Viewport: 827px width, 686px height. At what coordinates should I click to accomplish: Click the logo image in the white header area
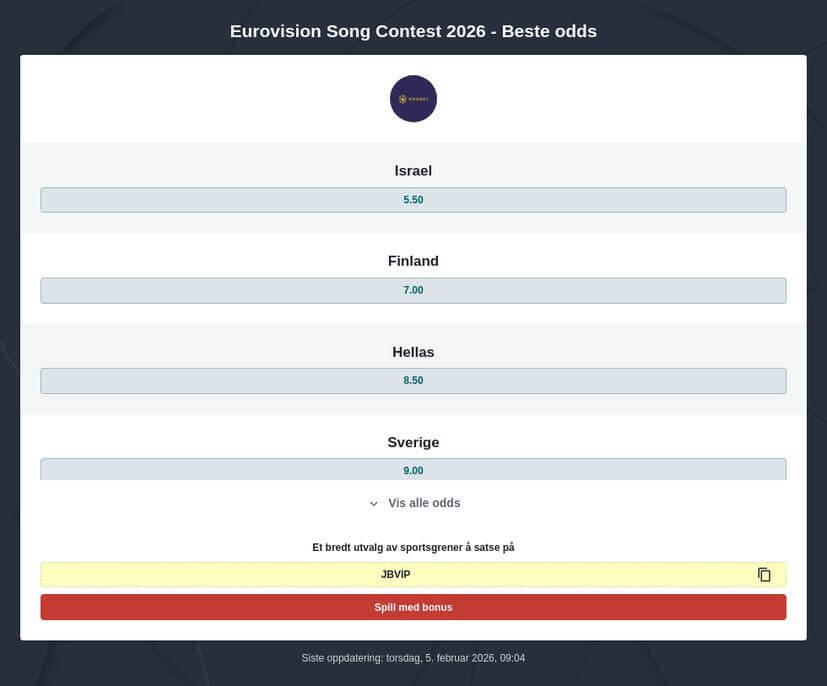click(x=413, y=98)
